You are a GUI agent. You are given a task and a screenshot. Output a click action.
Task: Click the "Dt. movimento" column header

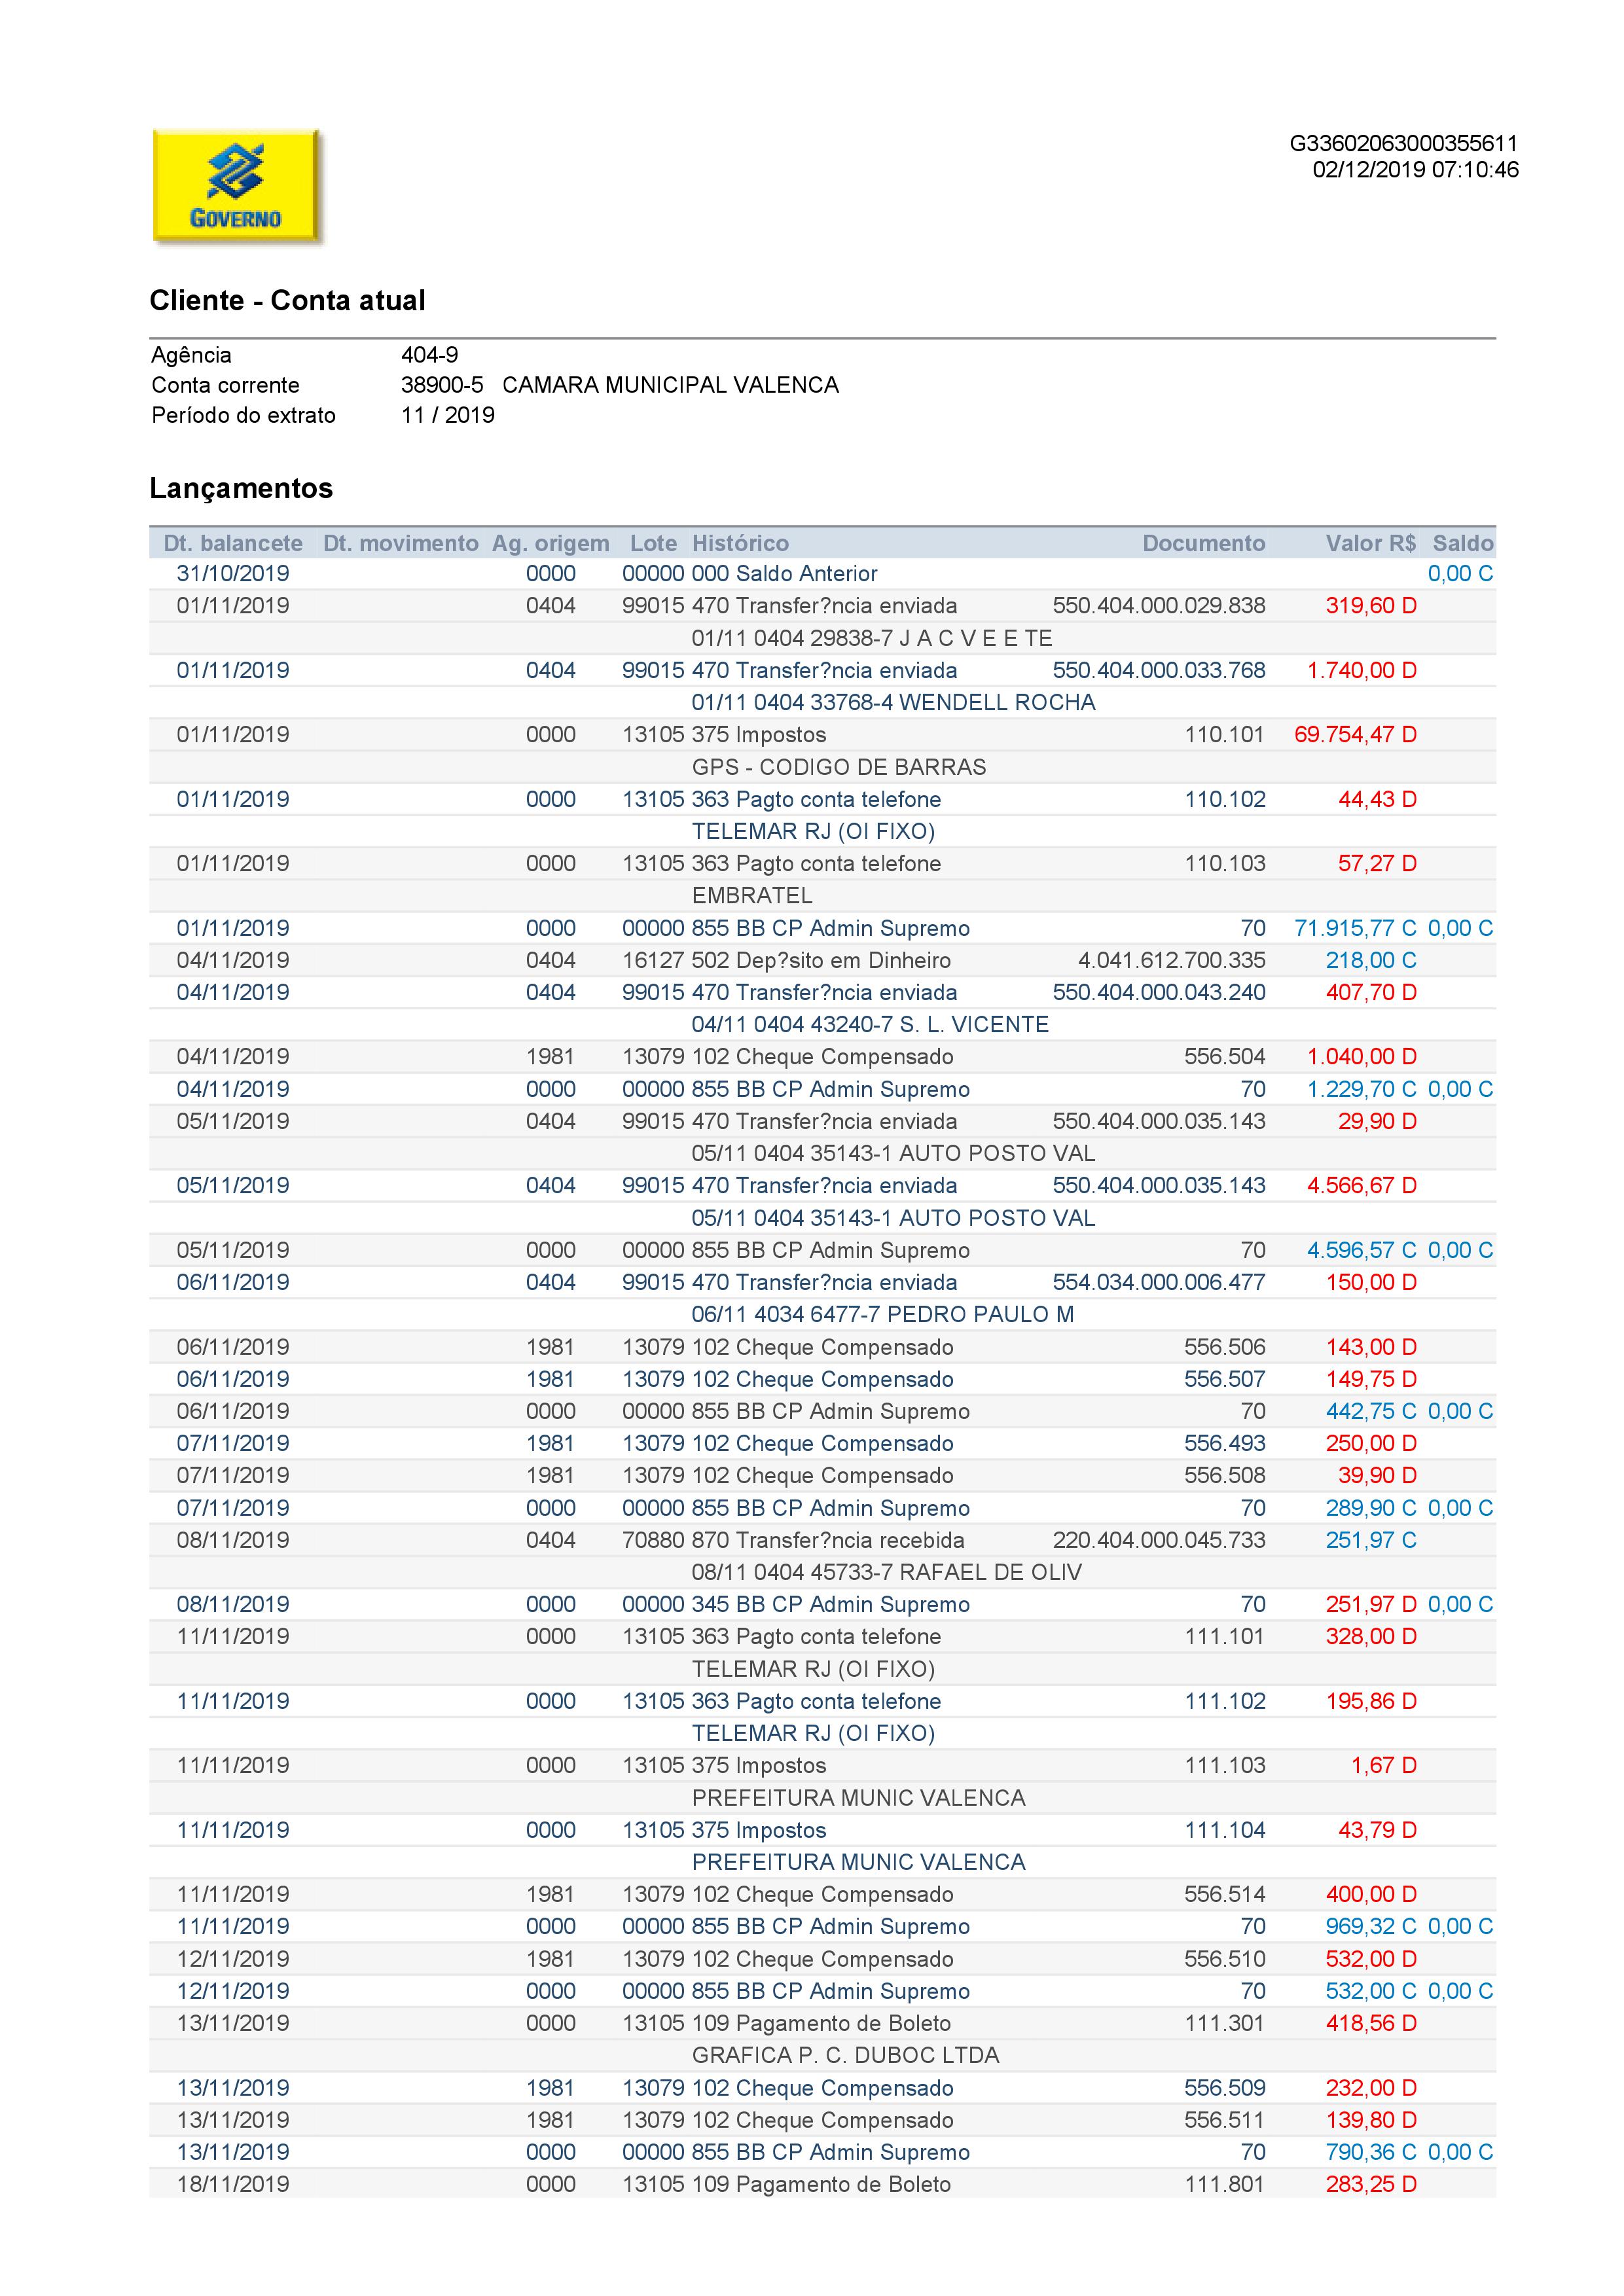click(400, 543)
